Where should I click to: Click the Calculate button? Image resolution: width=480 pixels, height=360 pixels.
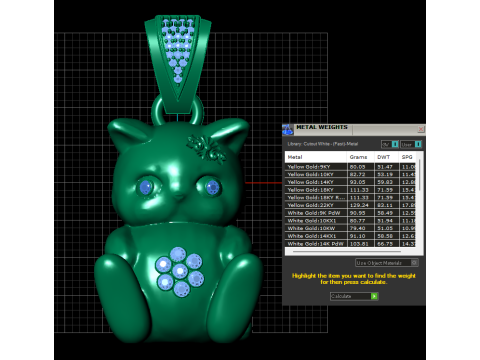[354, 296]
